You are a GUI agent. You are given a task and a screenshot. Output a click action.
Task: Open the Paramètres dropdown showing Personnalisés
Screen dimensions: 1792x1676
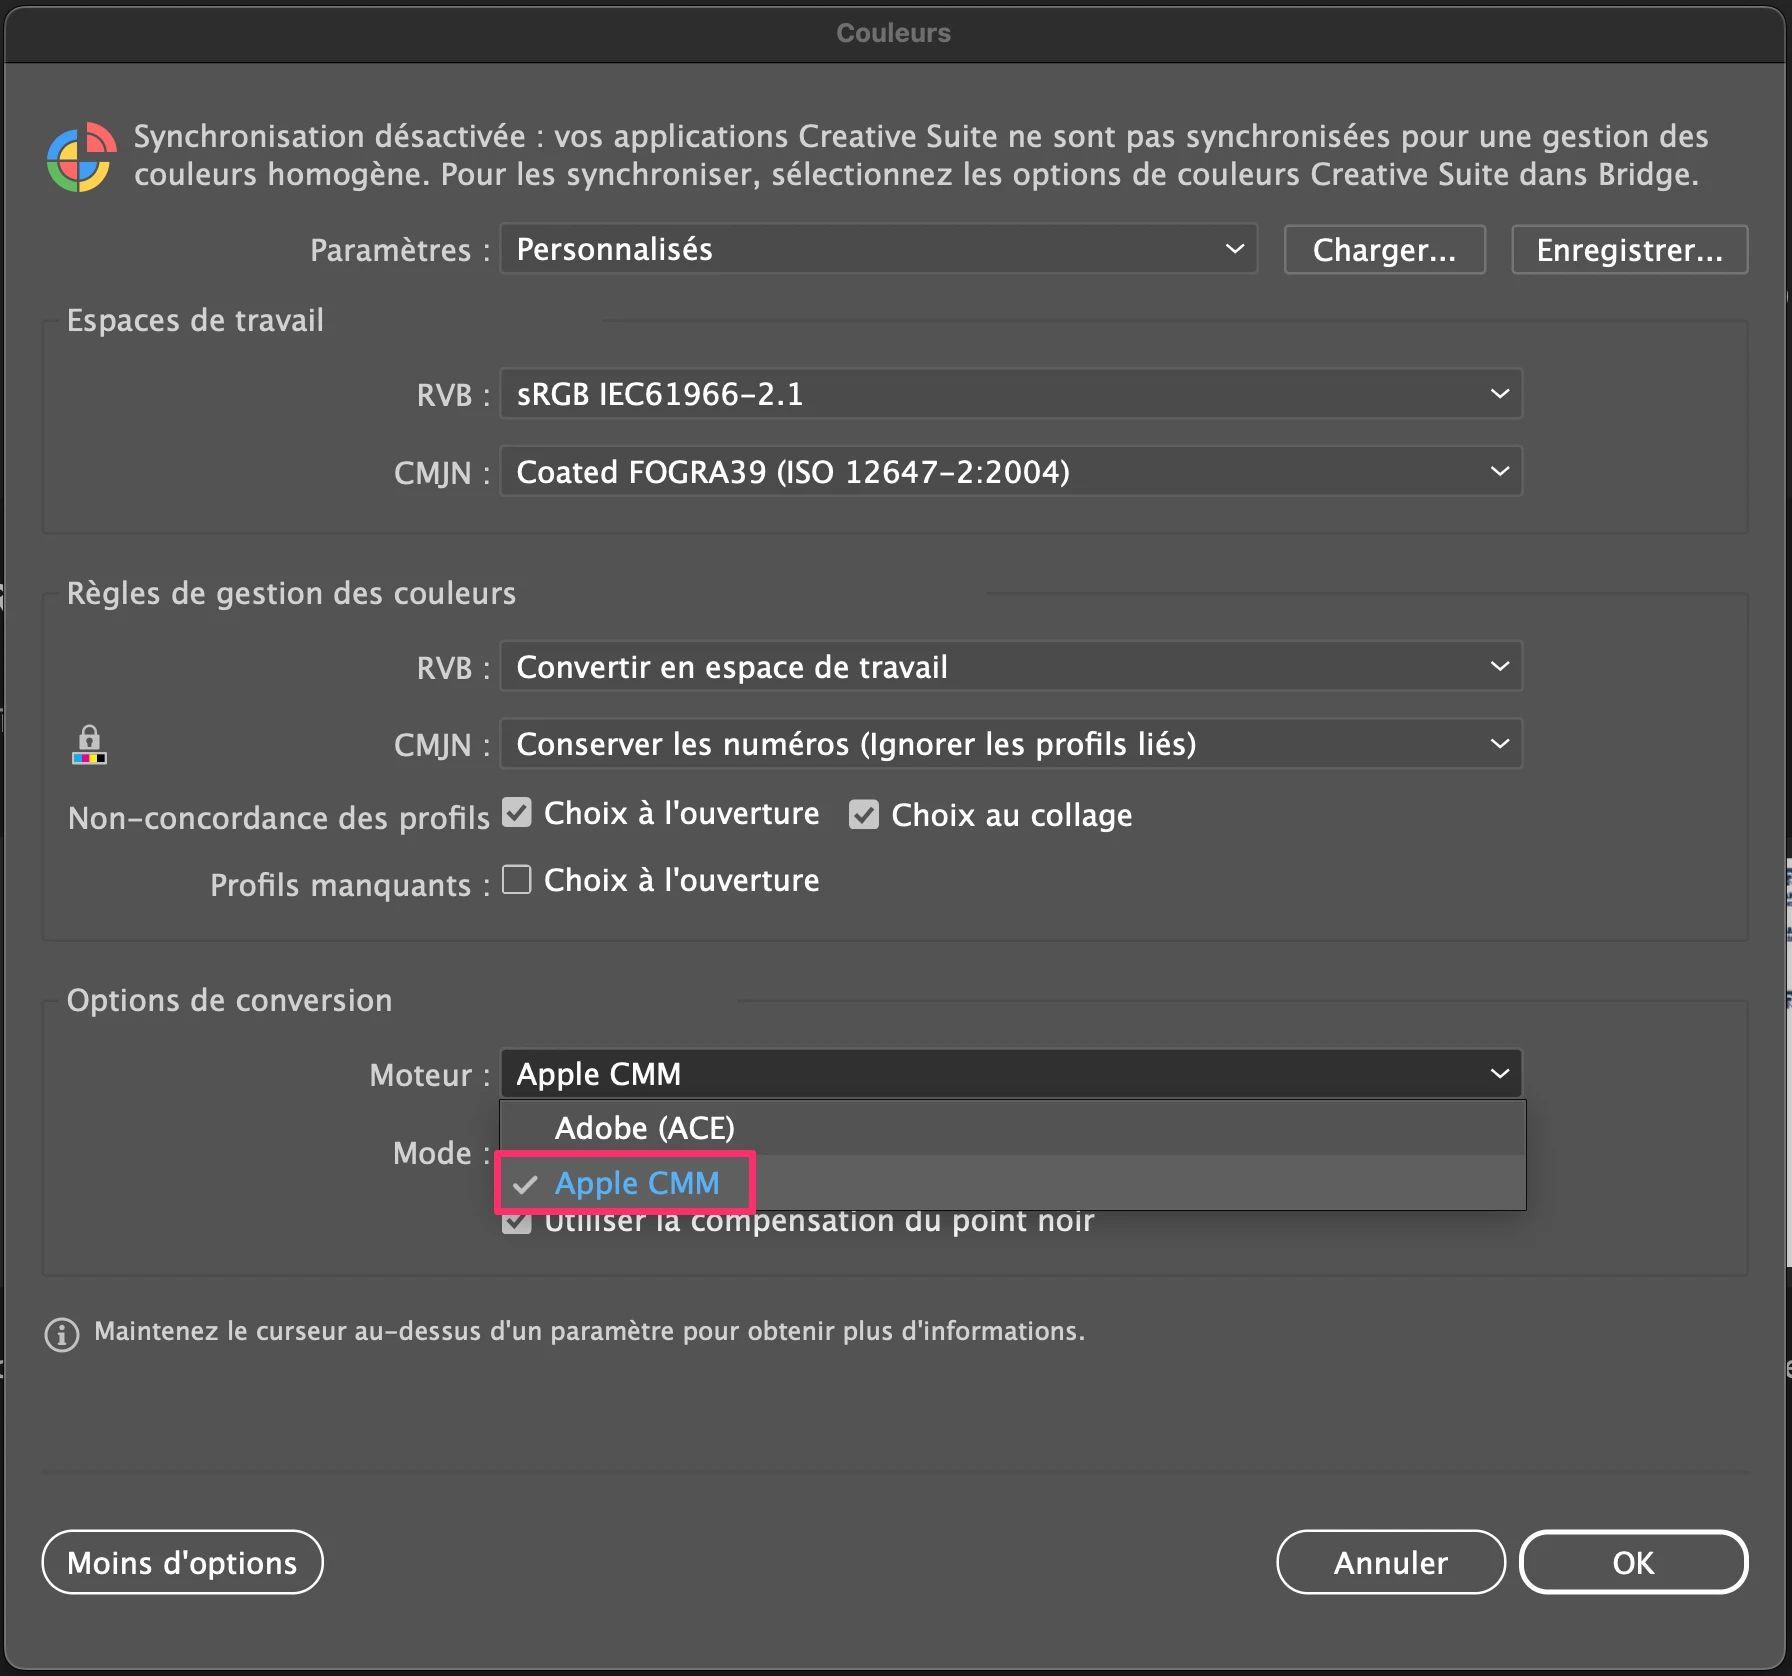[x=878, y=249]
